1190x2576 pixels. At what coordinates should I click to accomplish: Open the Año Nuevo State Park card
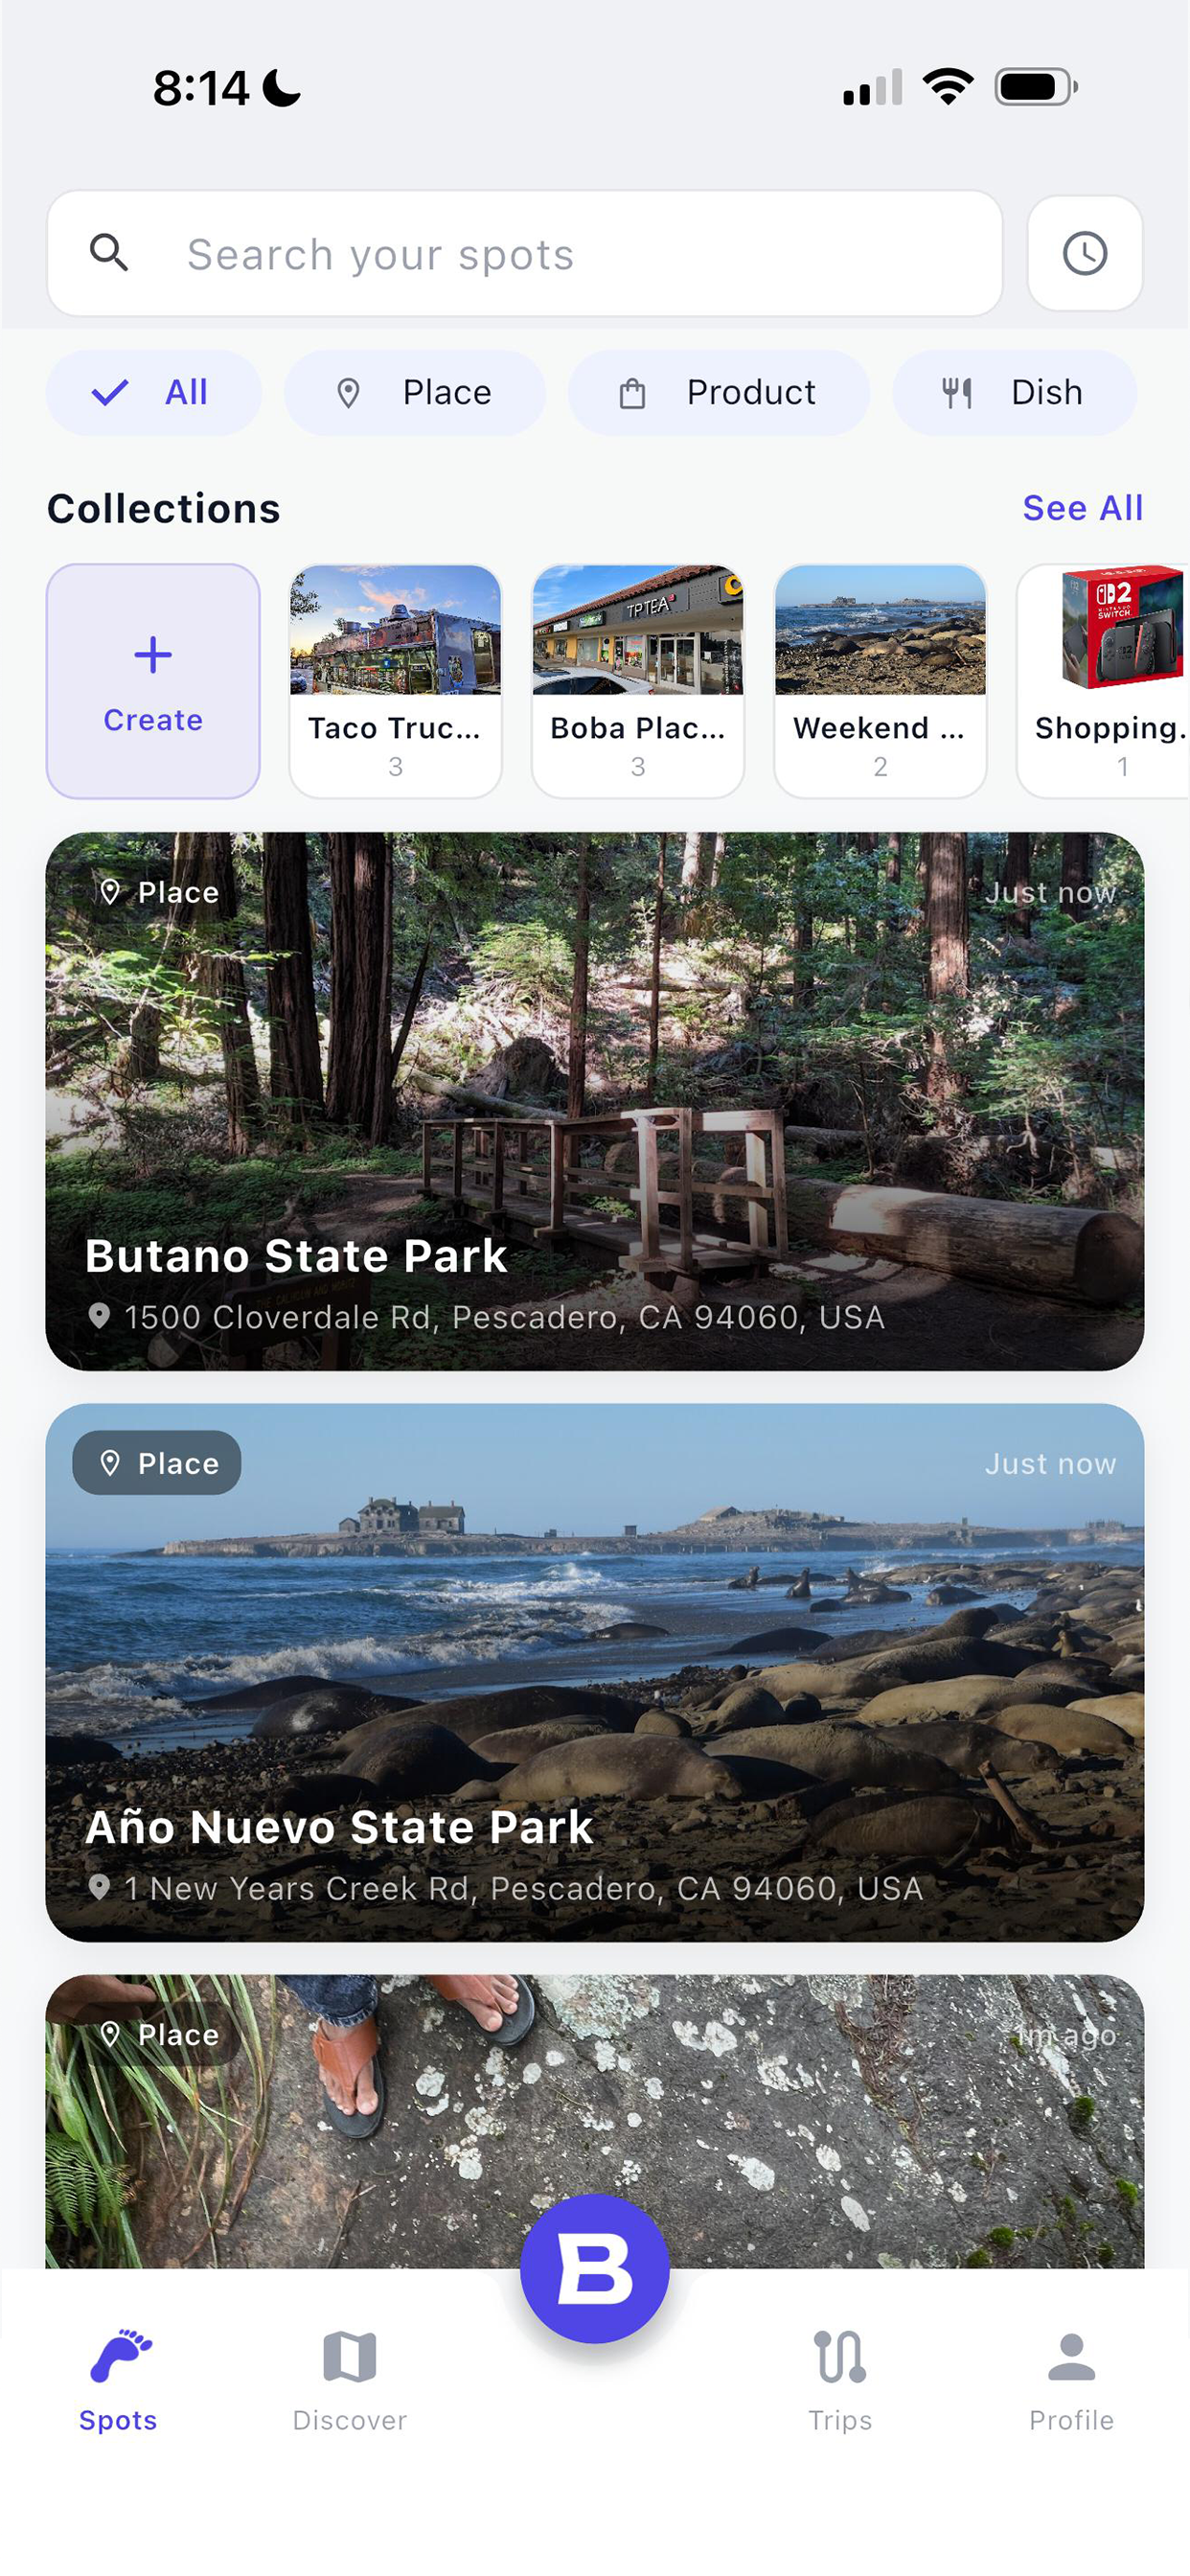594,1672
